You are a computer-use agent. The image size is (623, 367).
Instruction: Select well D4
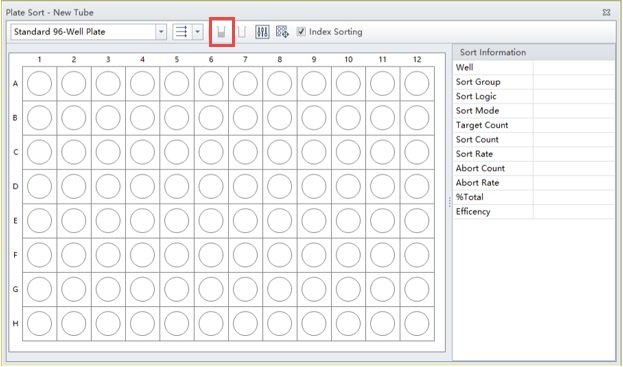[142, 186]
